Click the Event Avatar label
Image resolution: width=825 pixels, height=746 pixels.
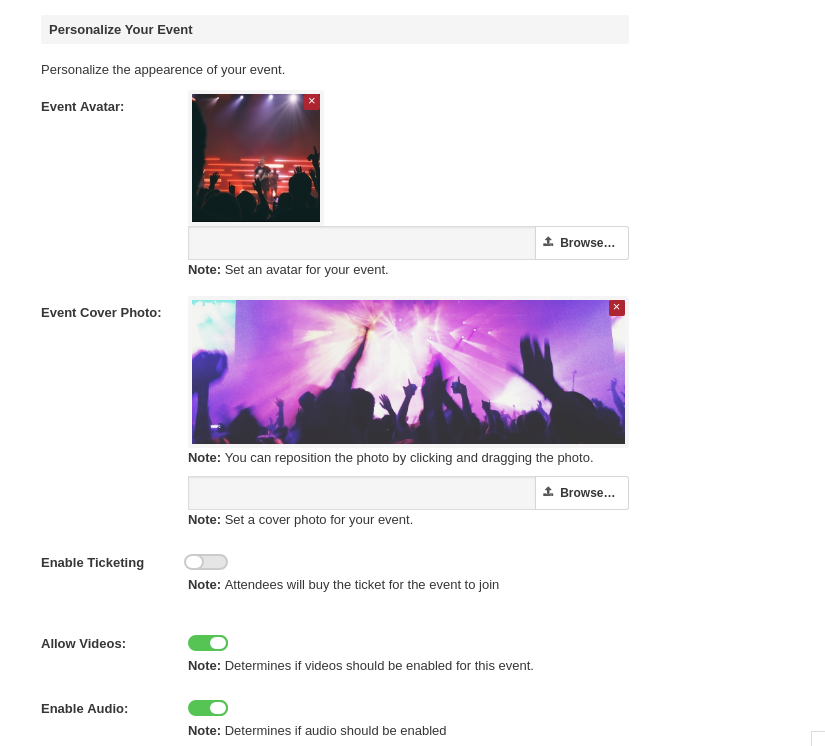pos(83,107)
